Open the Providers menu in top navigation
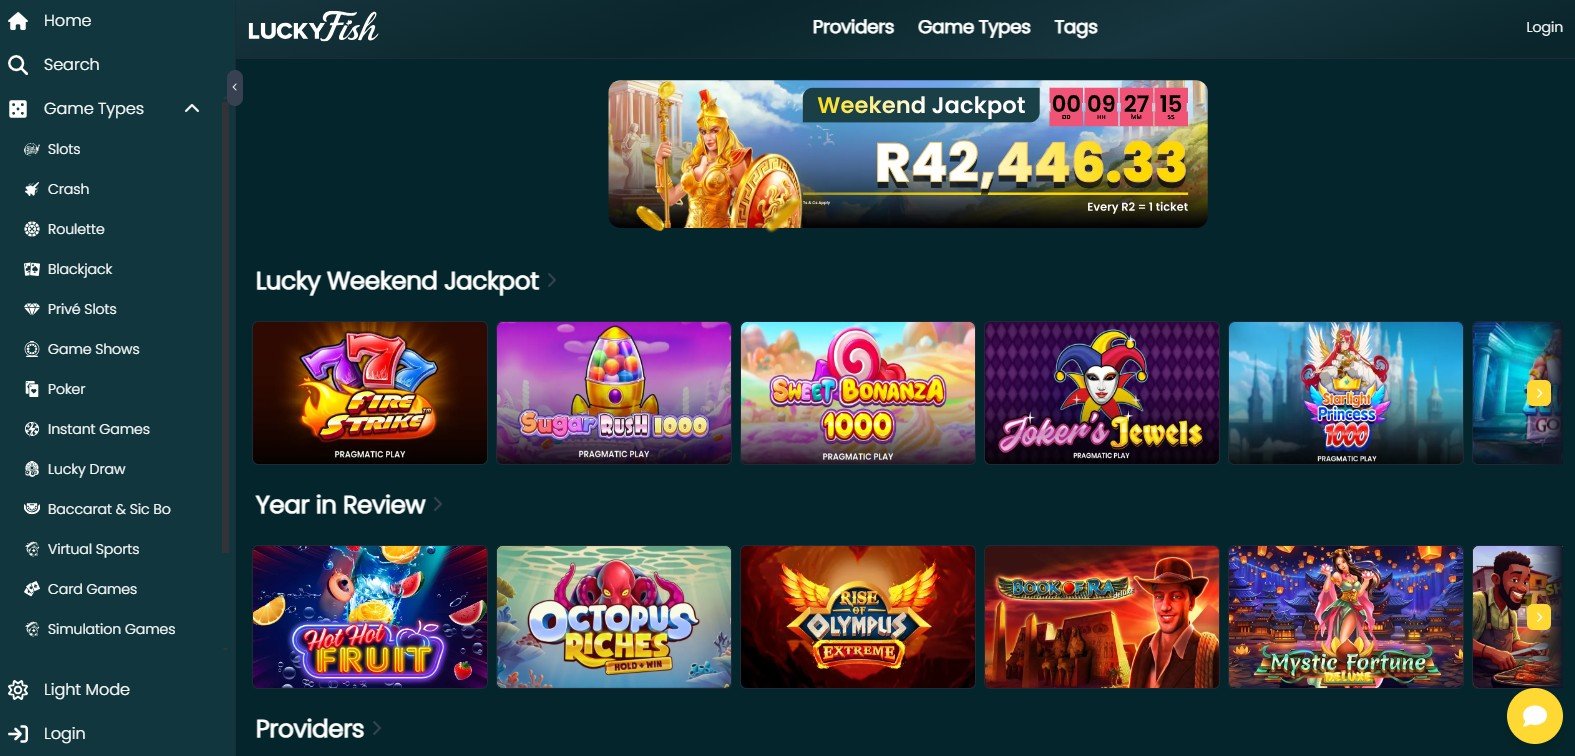 [x=853, y=28]
